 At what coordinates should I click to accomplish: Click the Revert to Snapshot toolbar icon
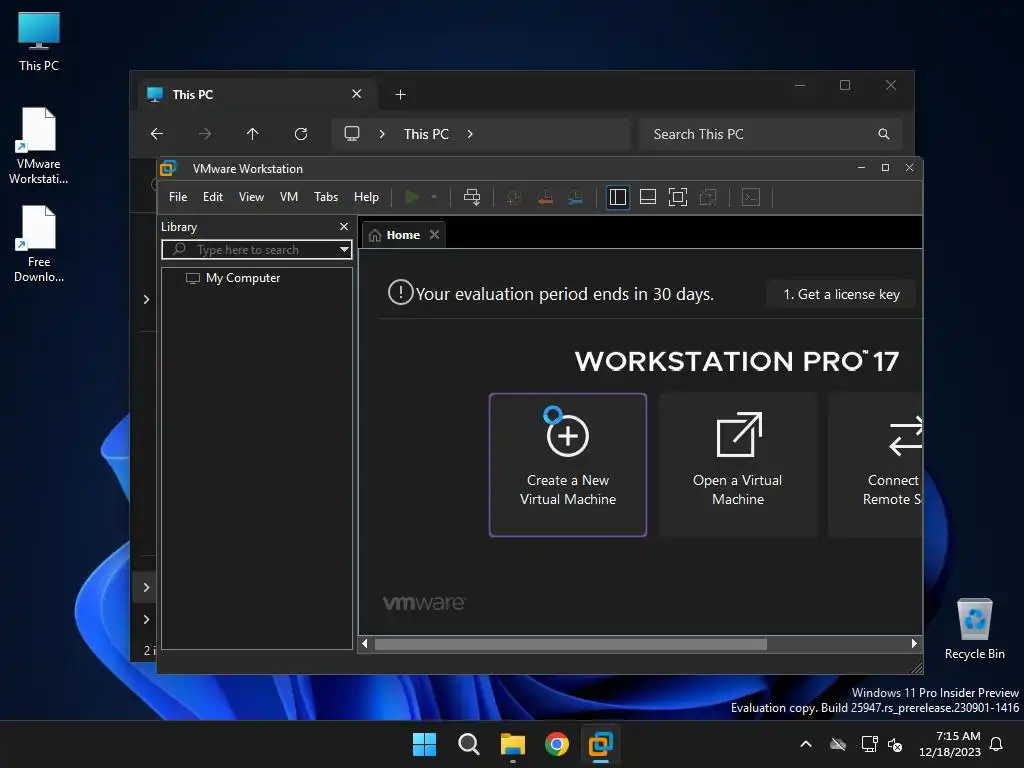pos(545,197)
